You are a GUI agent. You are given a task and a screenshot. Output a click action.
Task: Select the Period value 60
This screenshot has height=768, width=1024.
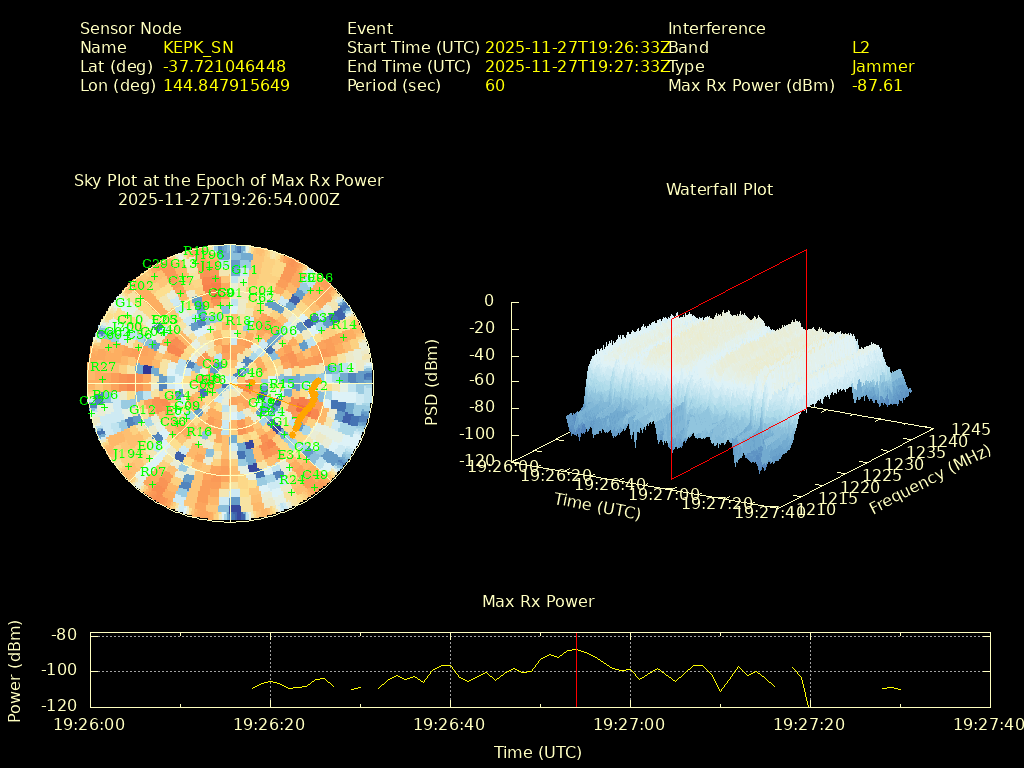pos(495,86)
